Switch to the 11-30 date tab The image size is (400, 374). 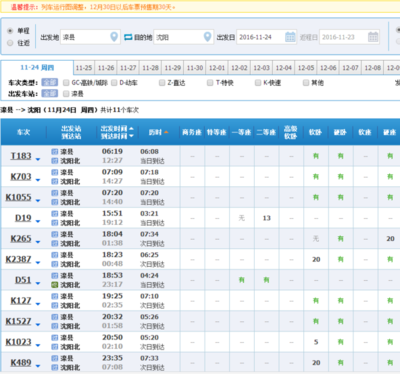(195, 68)
